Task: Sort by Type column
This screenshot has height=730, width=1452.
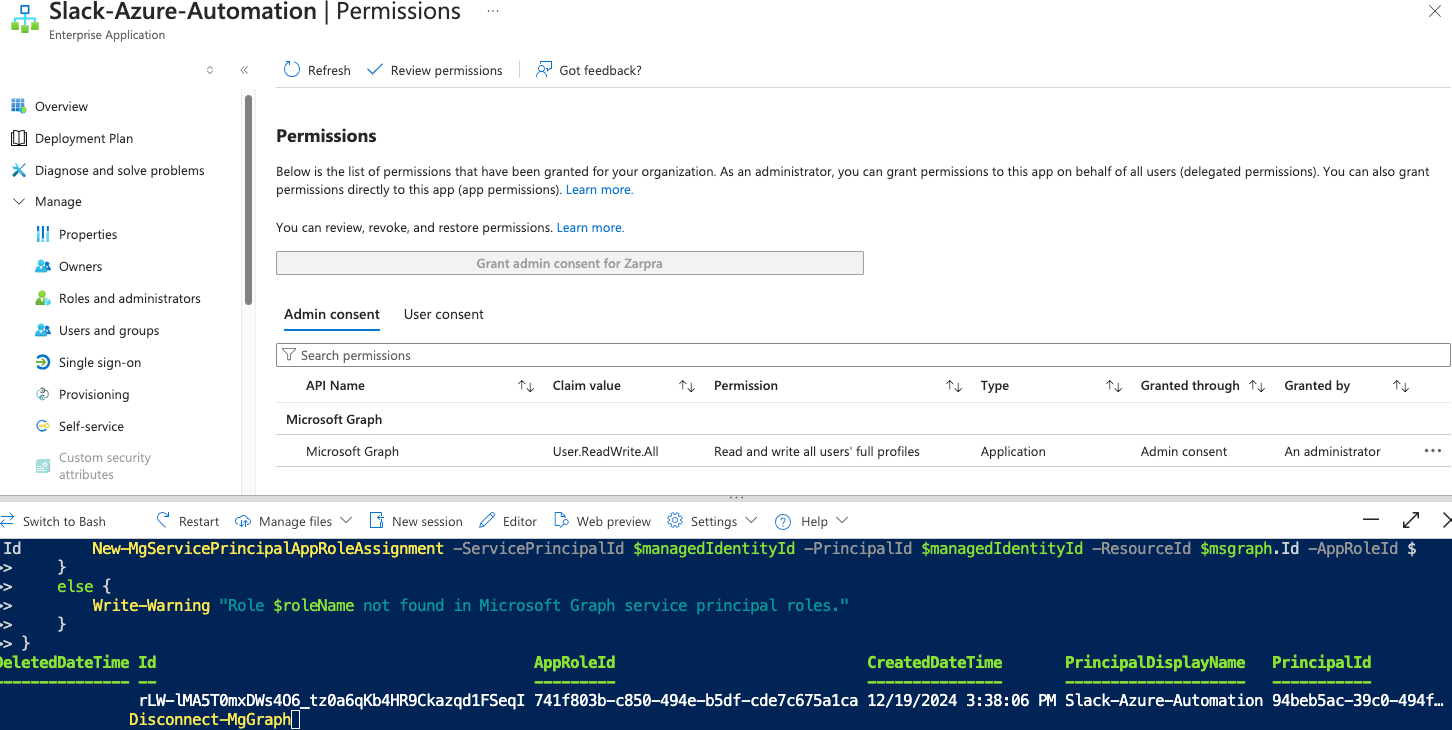Action: click(1114, 386)
